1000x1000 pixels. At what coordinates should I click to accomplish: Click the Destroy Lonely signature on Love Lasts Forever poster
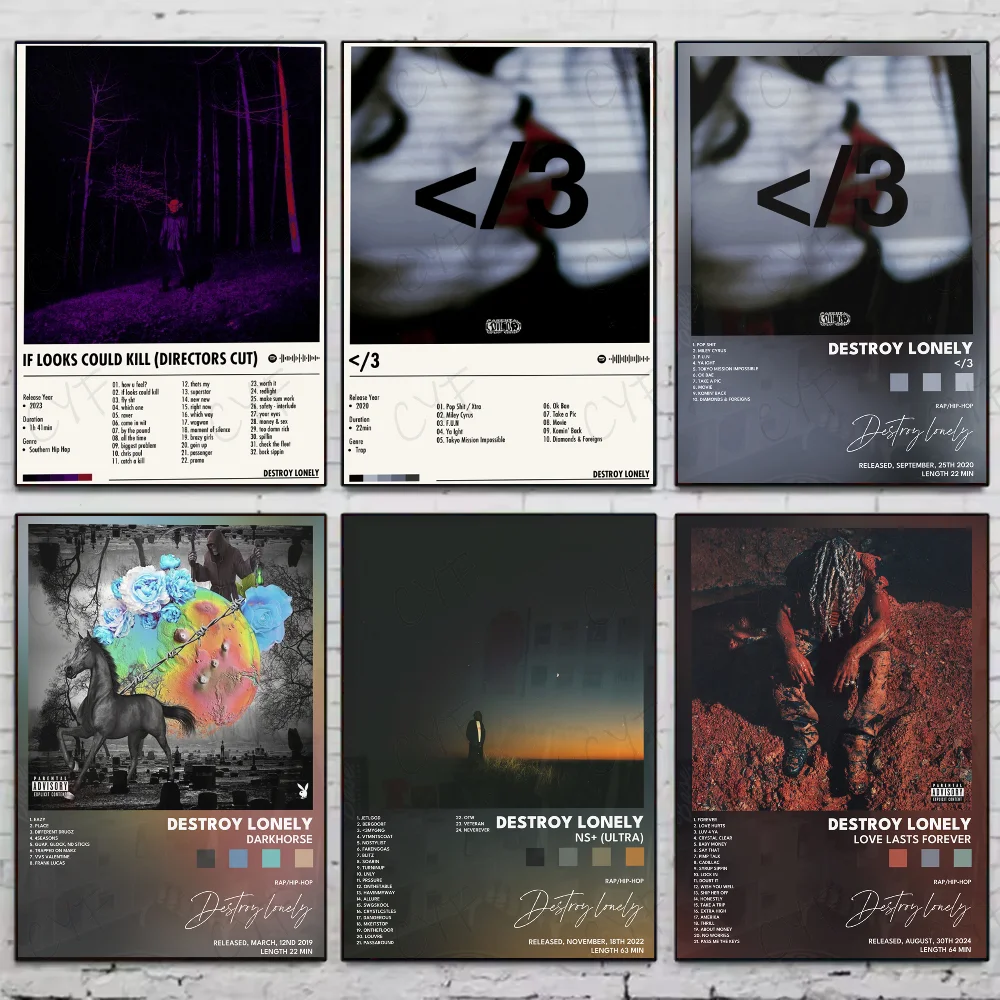908,908
